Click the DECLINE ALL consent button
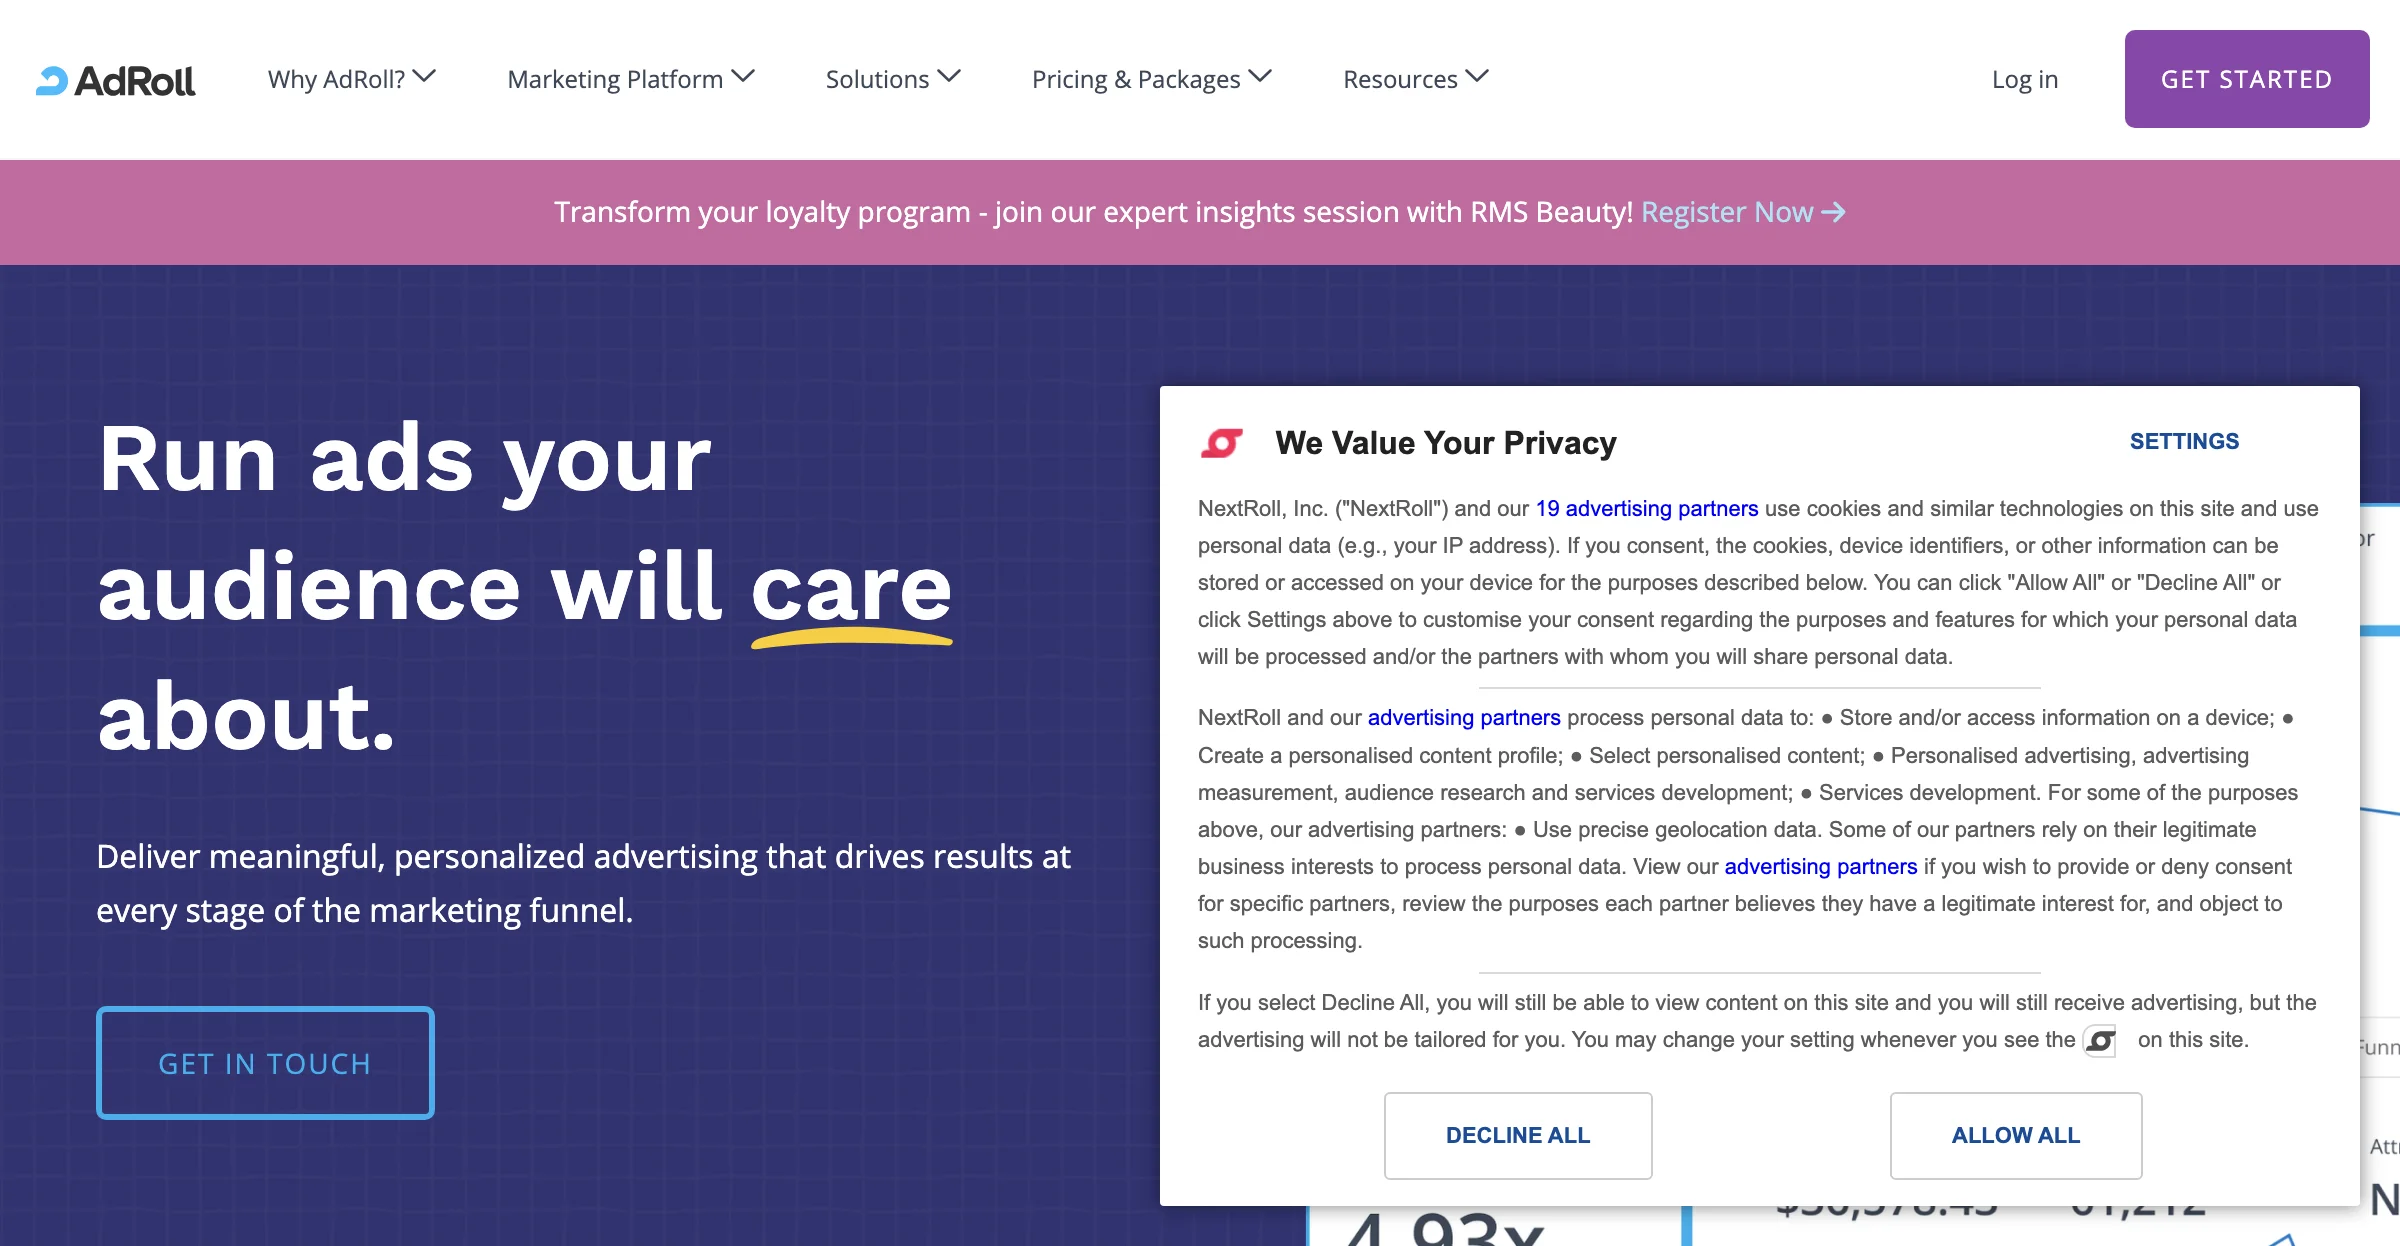Screen dimensions: 2400x1246 point(1516,1135)
